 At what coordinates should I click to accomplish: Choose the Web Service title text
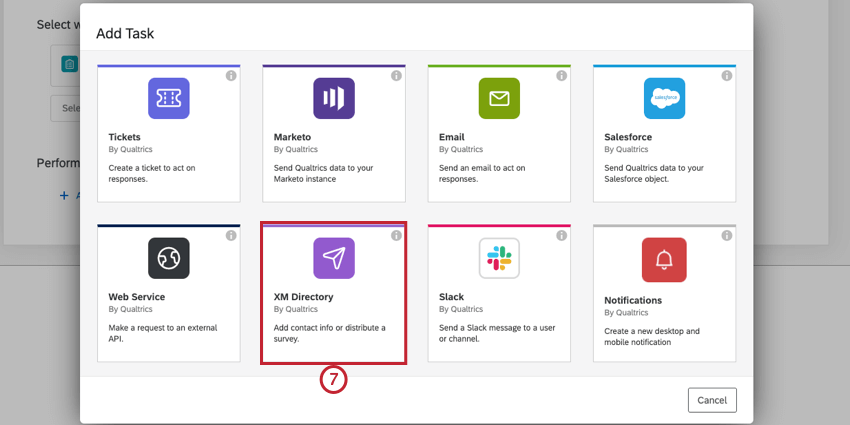(137, 297)
